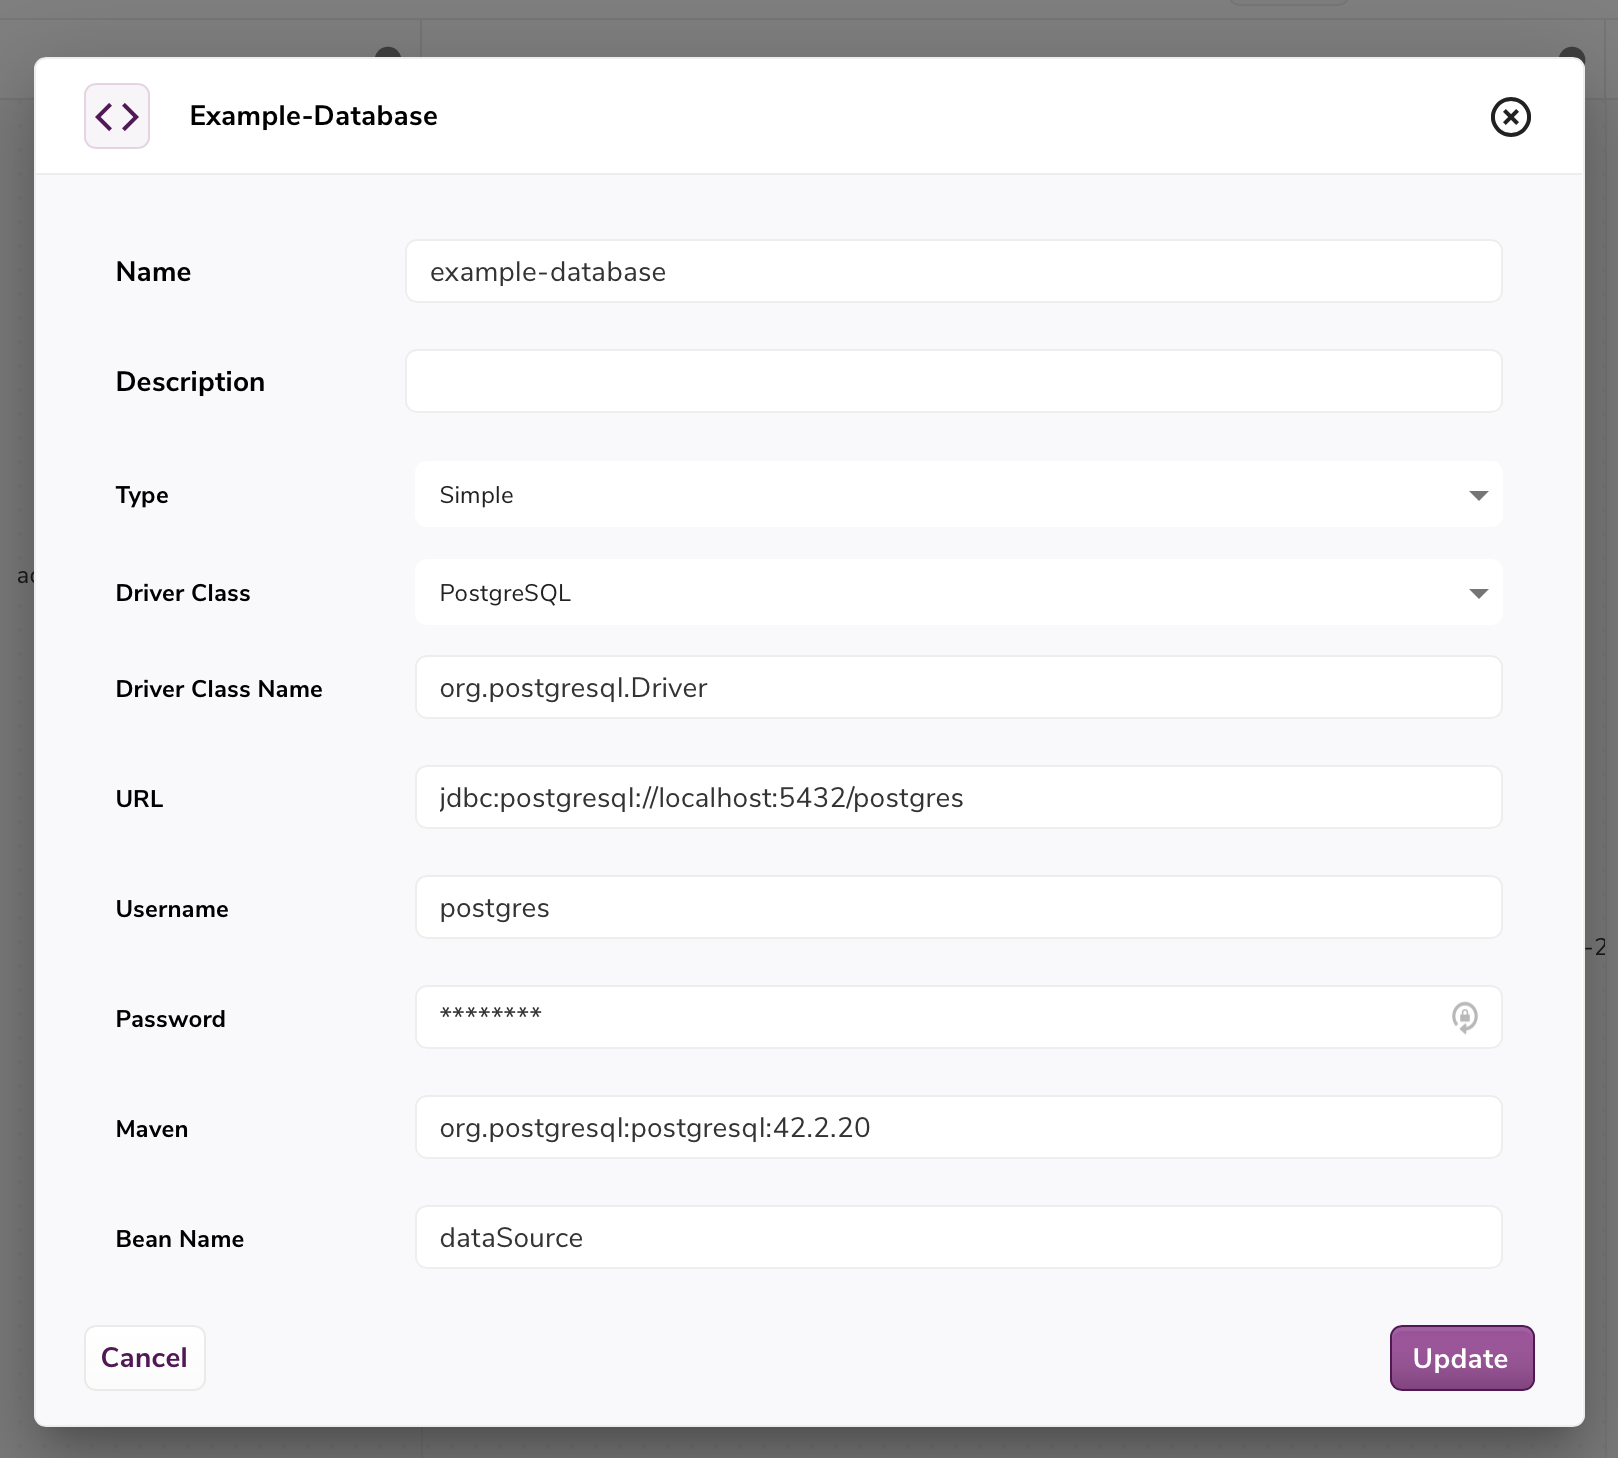Click the Driver Class label
The width and height of the screenshot is (1618, 1458).
click(183, 593)
